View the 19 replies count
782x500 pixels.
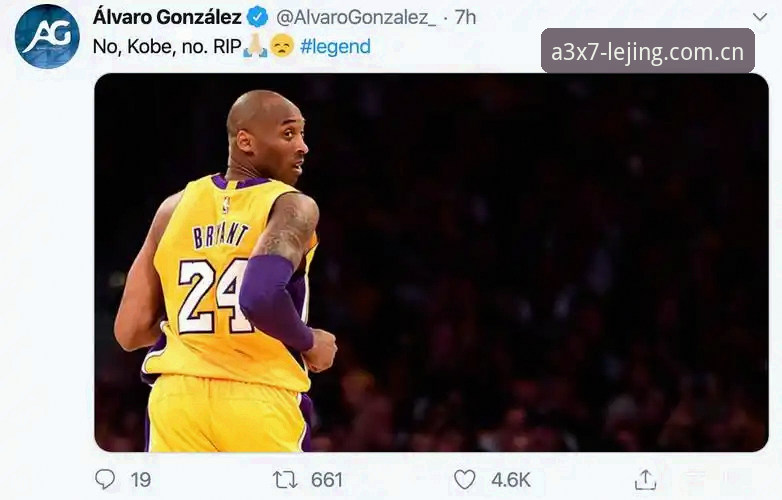pos(141,480)
